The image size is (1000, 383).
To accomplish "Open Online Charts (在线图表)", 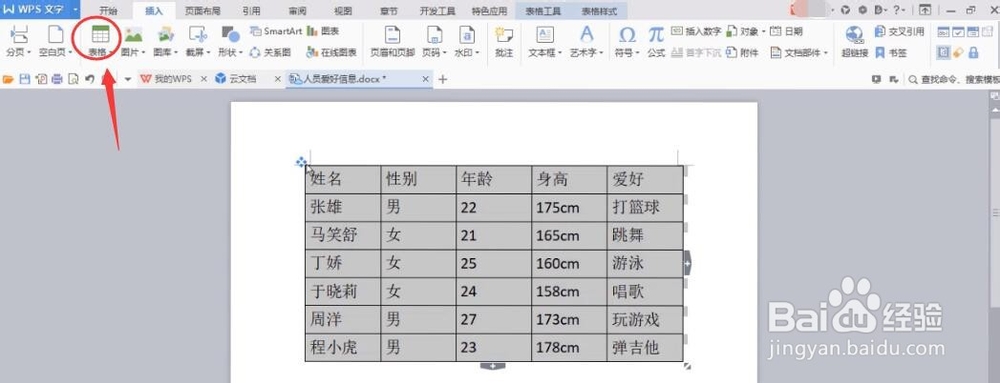I will (332, 53).
